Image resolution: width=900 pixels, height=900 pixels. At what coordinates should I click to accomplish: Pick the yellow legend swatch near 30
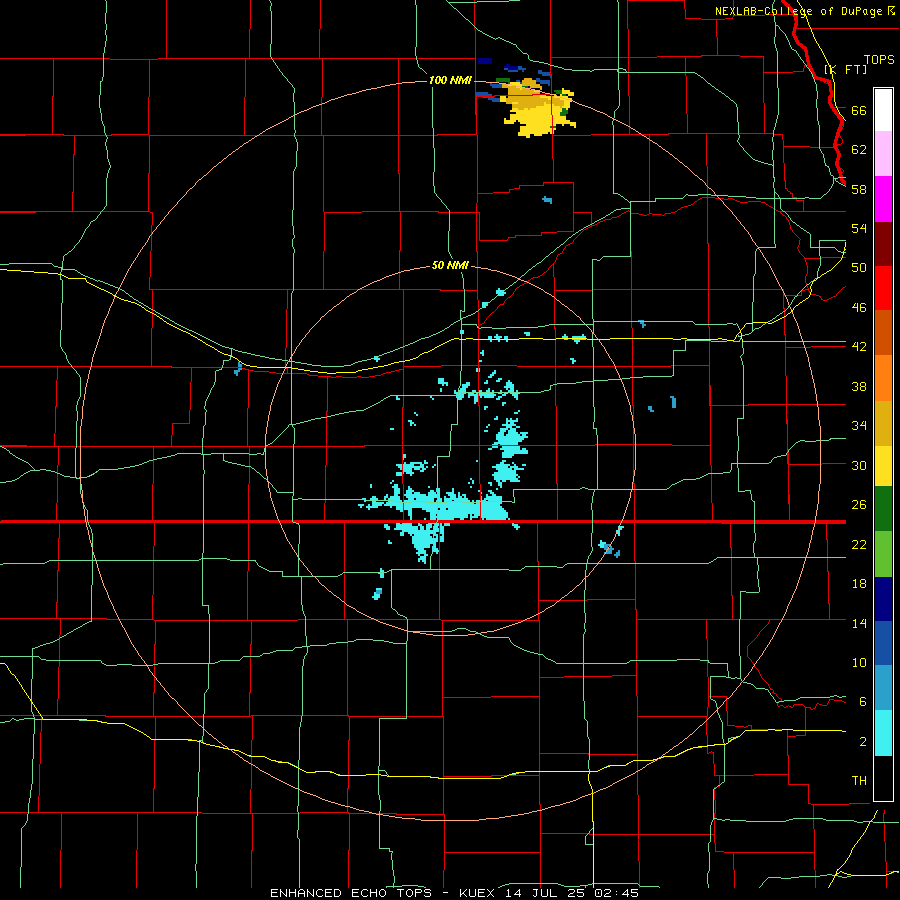point(883,466)
